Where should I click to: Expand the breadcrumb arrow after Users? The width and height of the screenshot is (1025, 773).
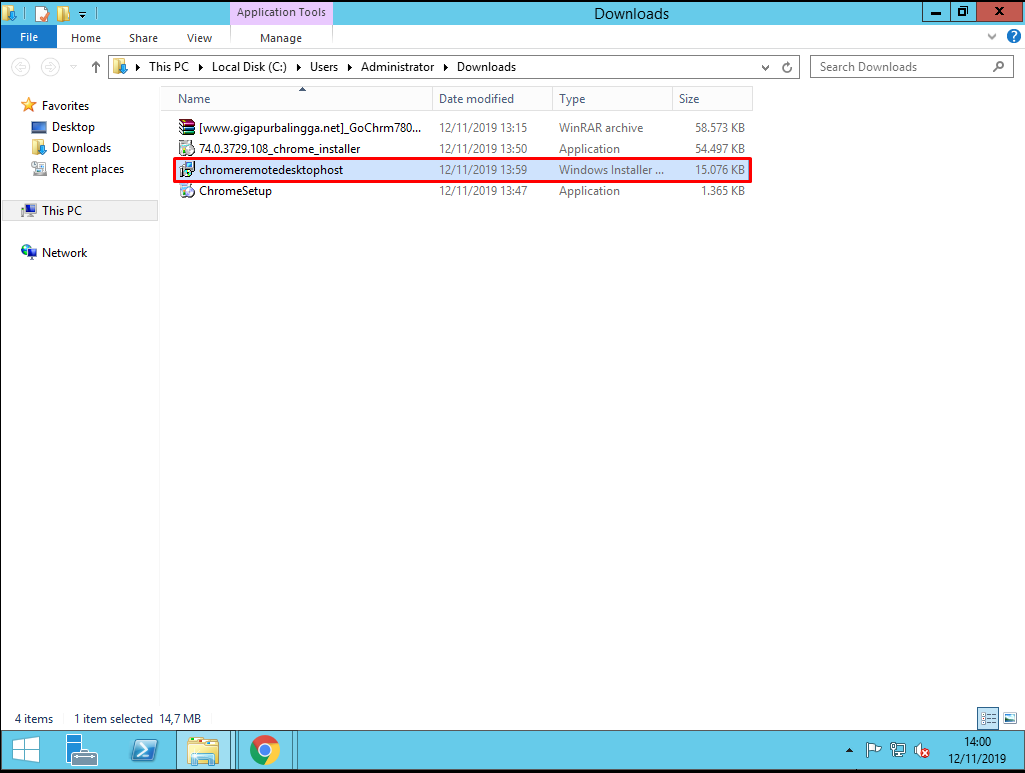point(350,67)
